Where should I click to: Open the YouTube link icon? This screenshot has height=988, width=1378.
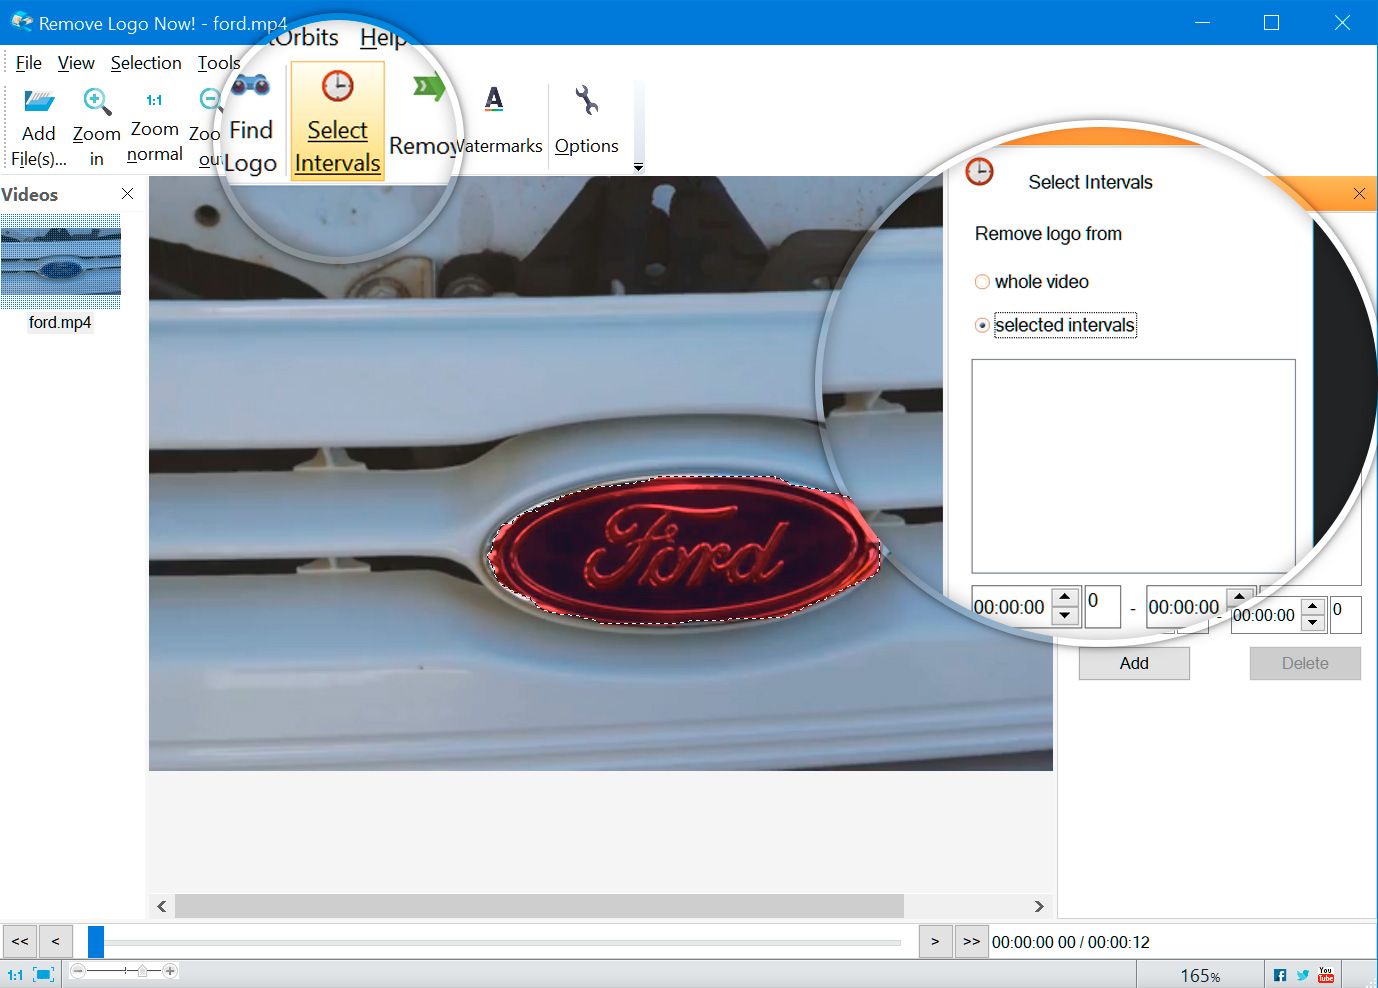pos(1326,975)
